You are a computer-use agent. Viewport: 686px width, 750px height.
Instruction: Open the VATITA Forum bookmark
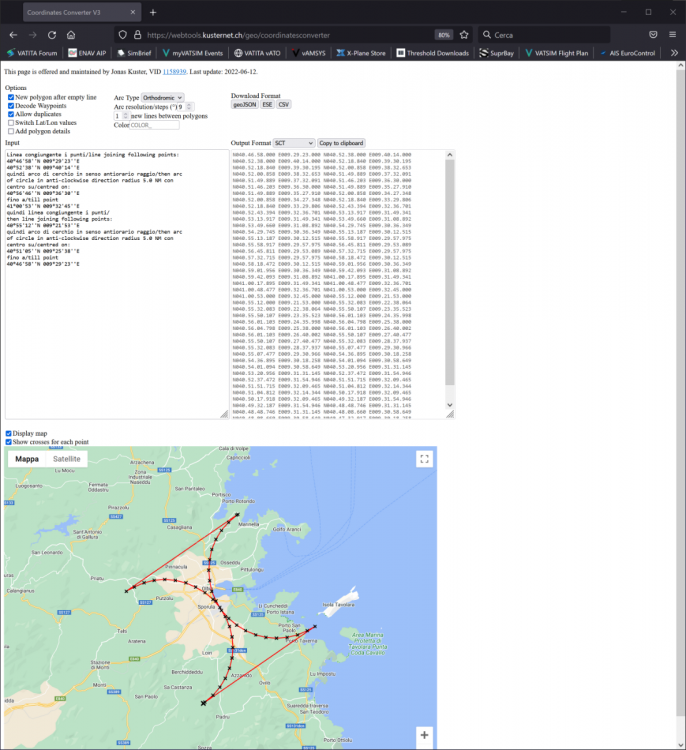[x=33, y=53]
